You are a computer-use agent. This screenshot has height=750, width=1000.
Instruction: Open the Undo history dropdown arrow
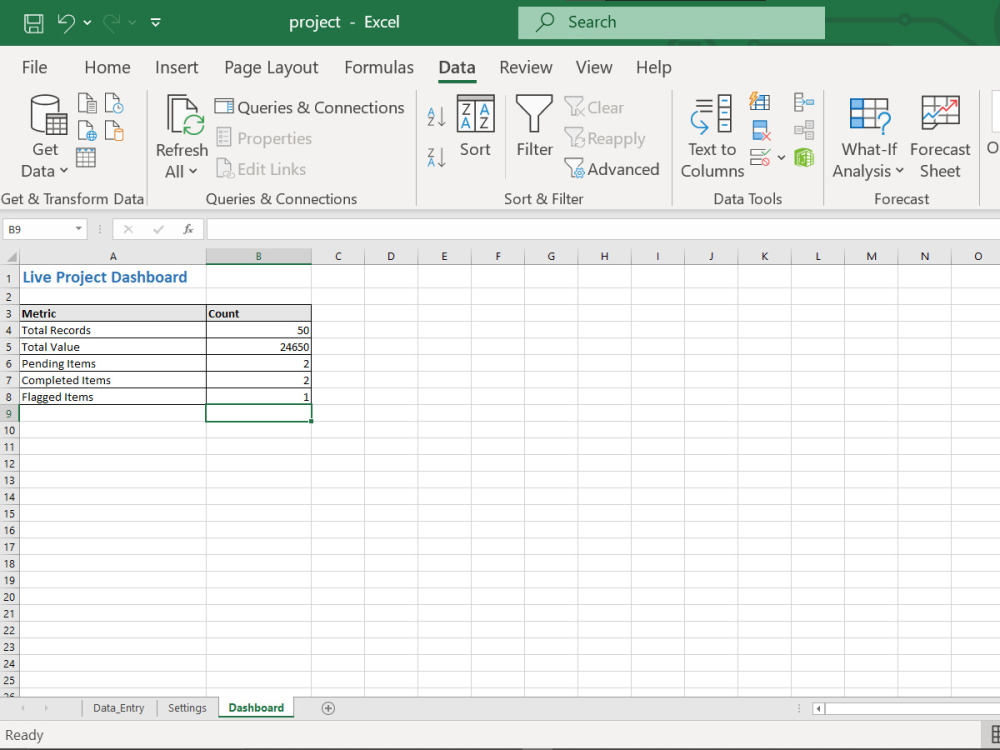(x=87, y=23)
